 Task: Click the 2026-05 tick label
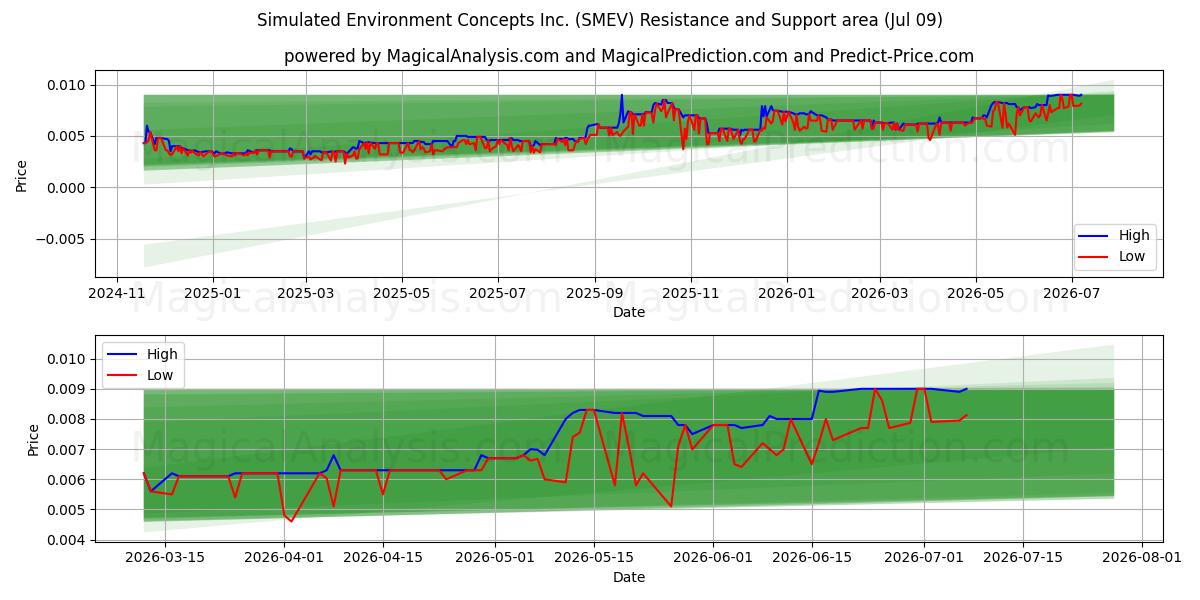975,292
